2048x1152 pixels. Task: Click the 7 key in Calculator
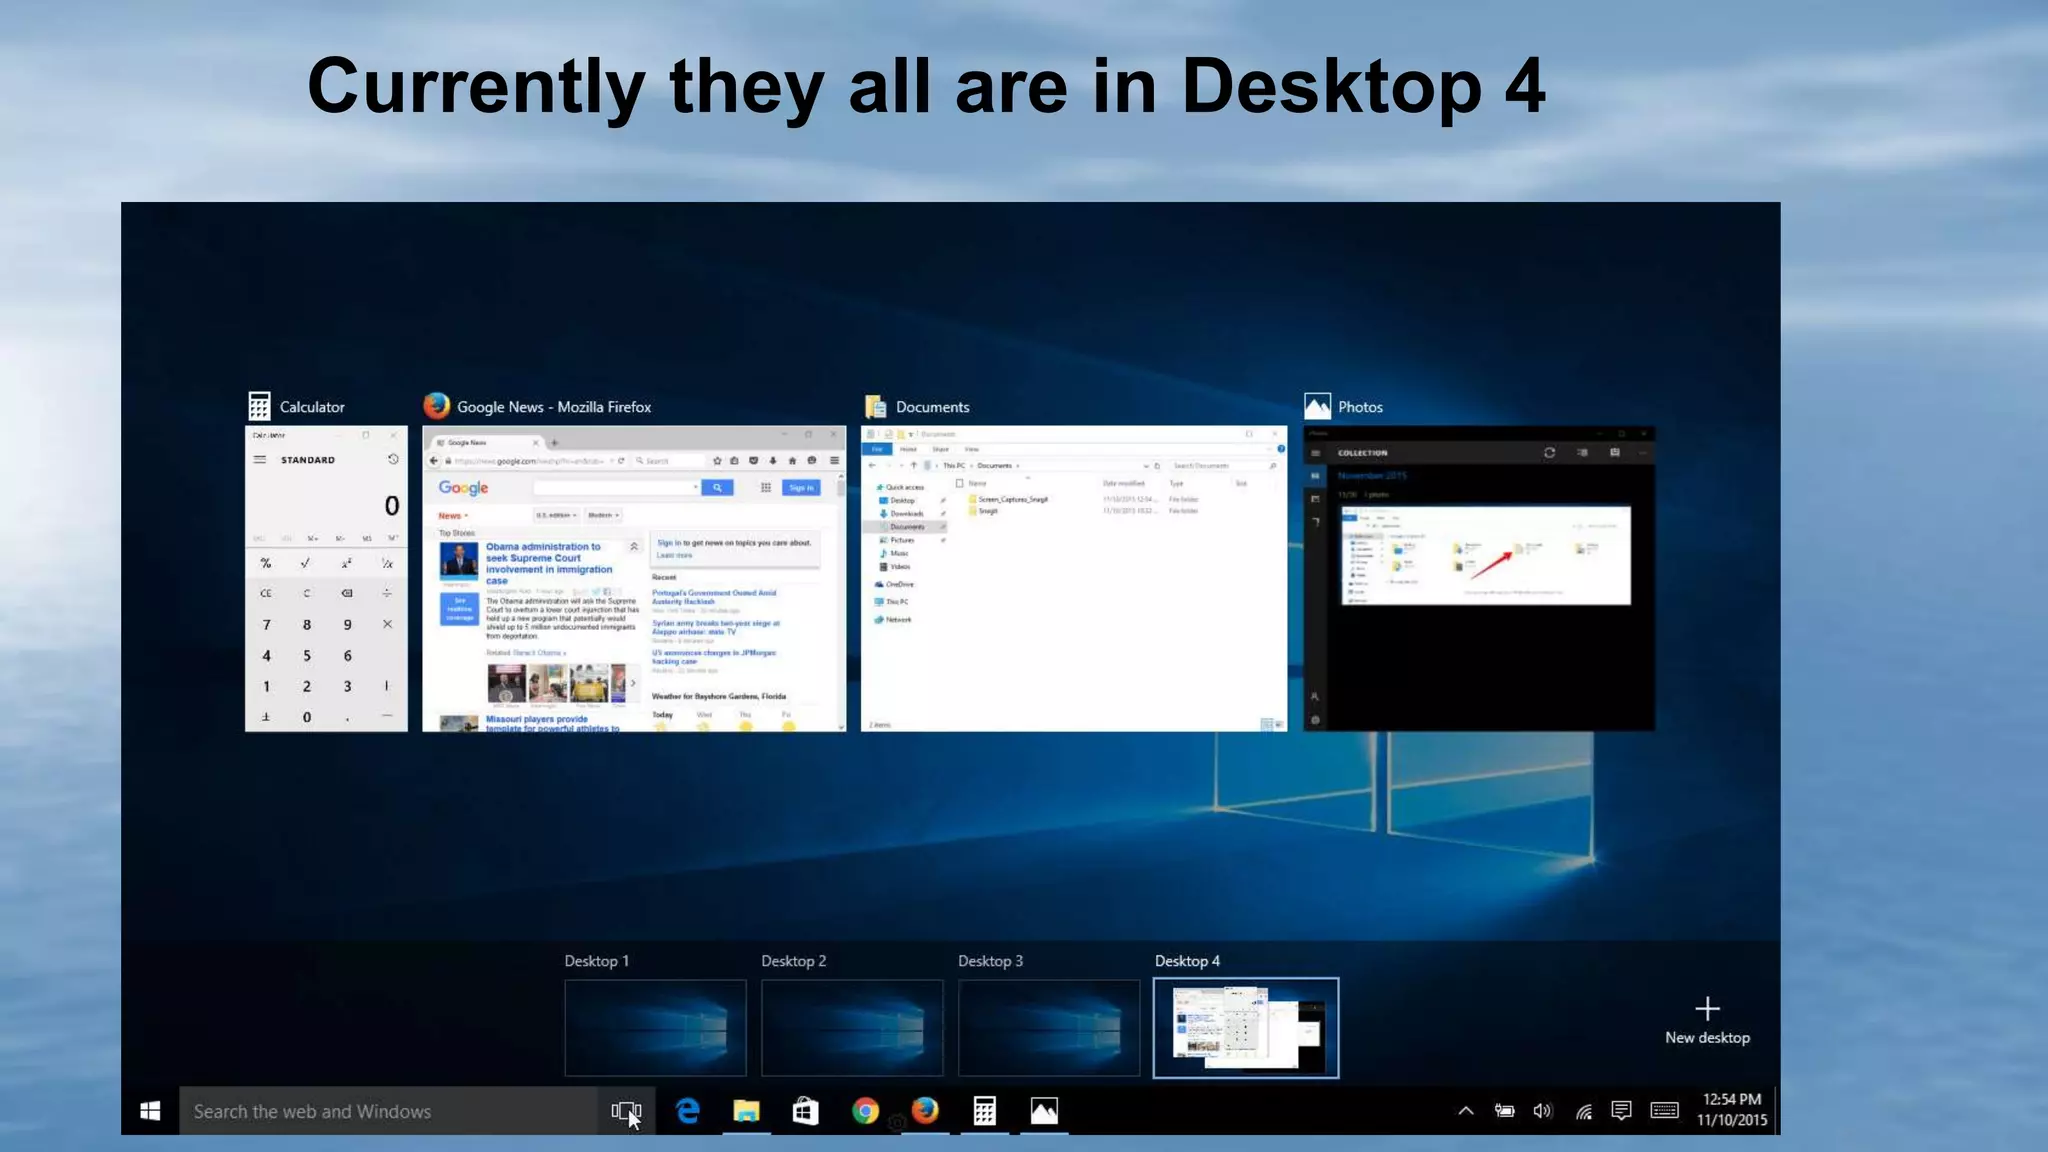coord(266,624)
